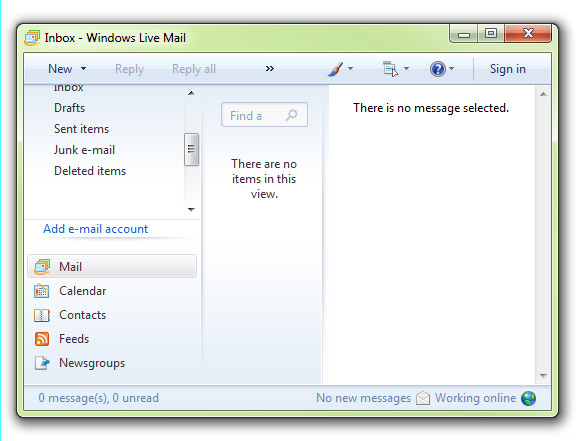This screenshot has height=441, width=578.
Task: Click the Calendar icon in shortcuts pane
Action: point(42,291)
